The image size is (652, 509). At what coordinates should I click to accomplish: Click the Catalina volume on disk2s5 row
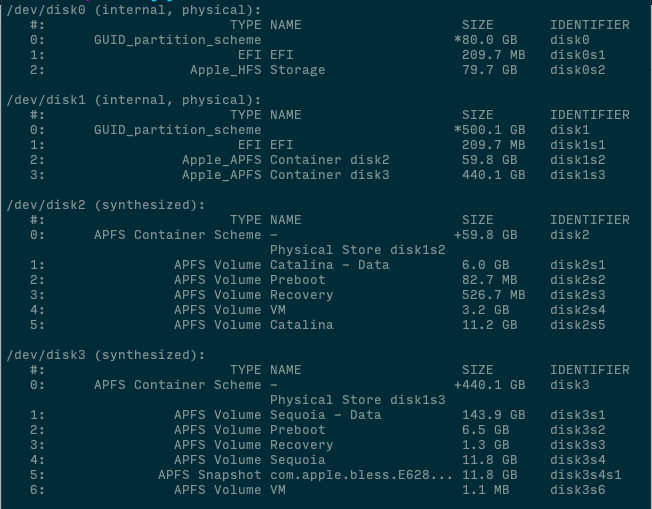[301, 325]
